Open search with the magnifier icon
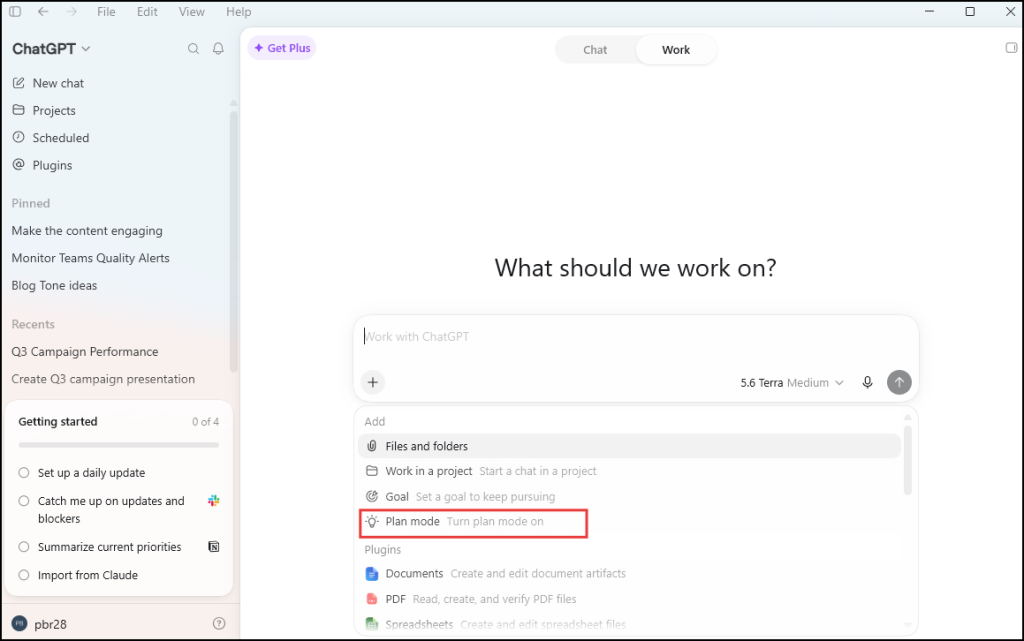 [193, 48]
